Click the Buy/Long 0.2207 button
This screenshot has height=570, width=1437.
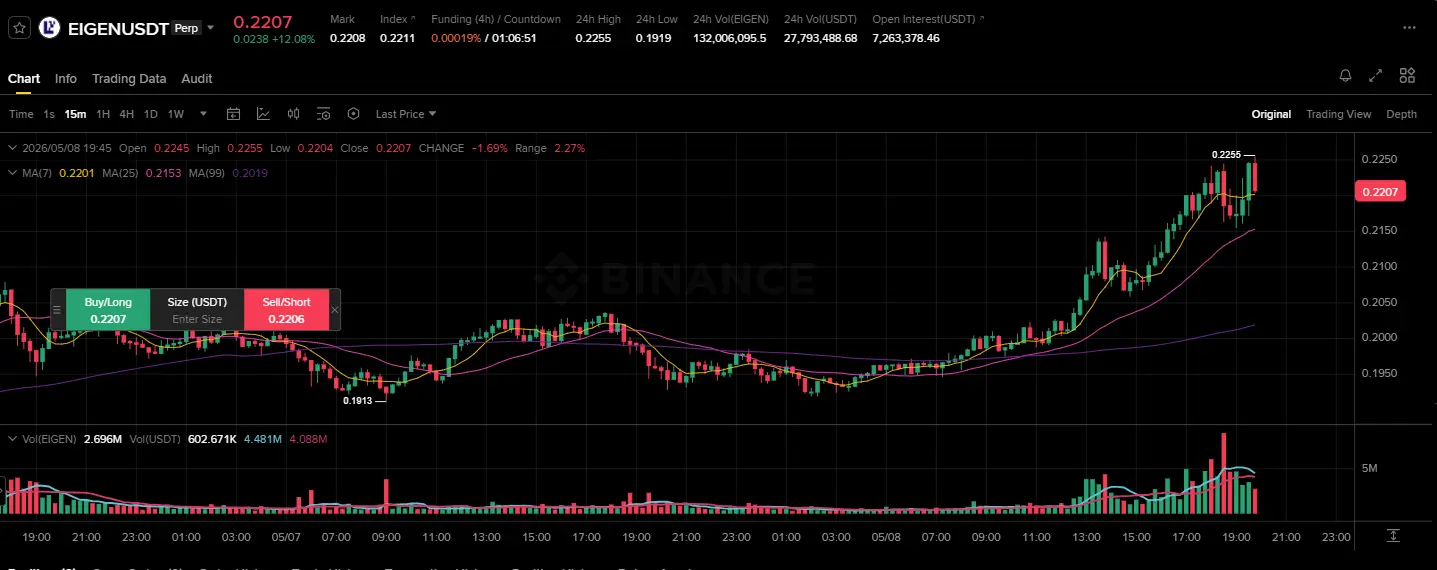point(108,310)
